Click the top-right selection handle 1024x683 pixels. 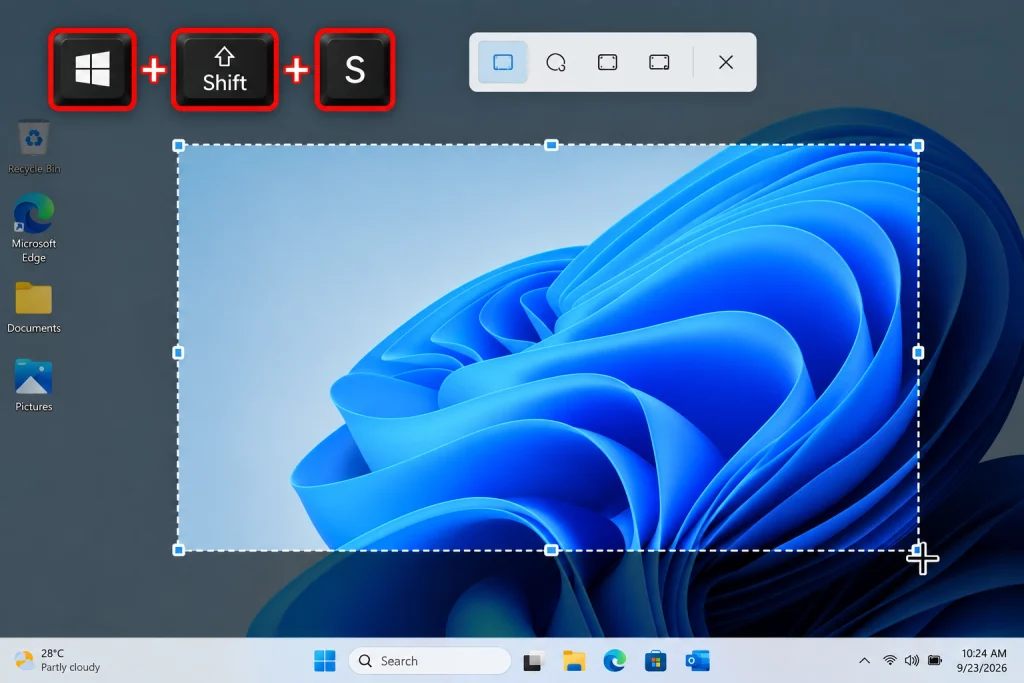(x=918, y=146)
